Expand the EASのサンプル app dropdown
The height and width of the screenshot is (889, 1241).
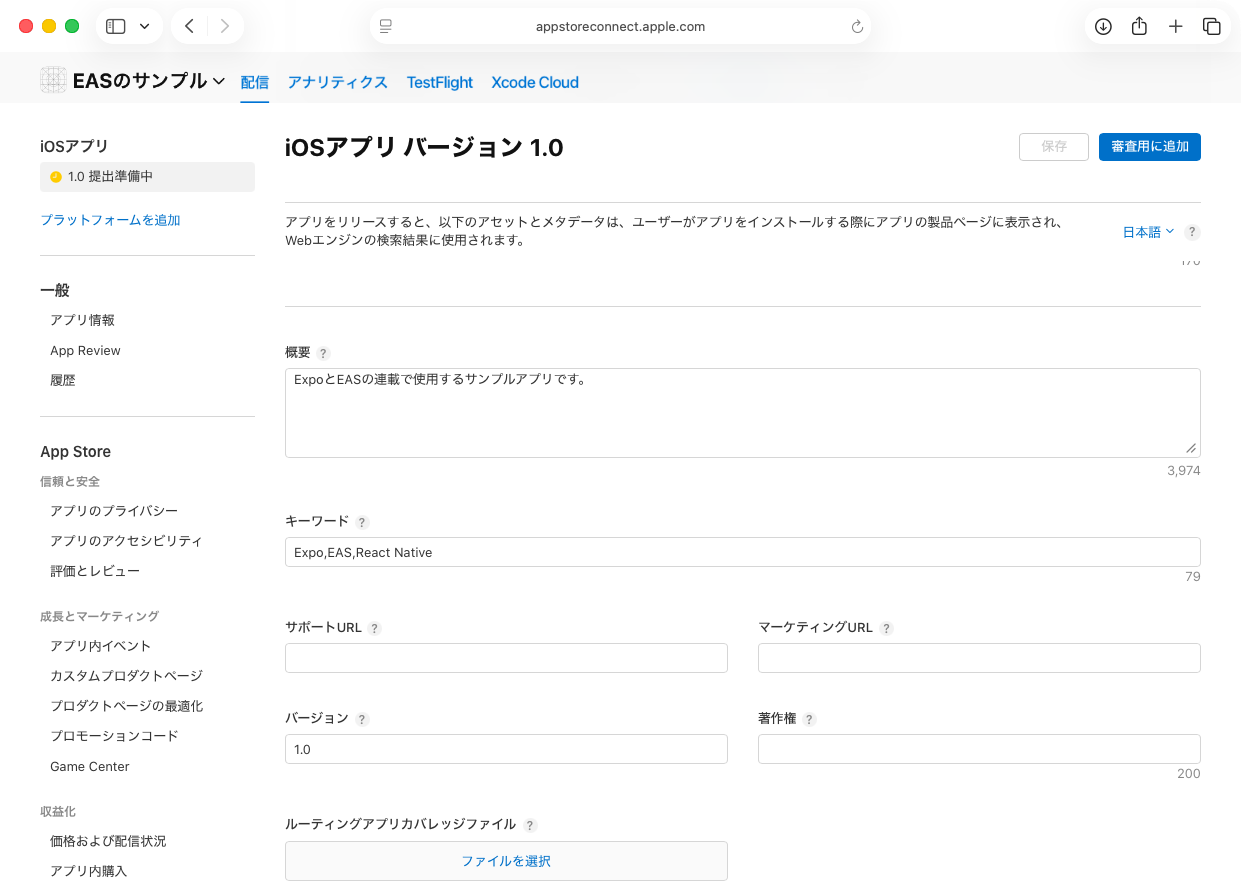219,82
